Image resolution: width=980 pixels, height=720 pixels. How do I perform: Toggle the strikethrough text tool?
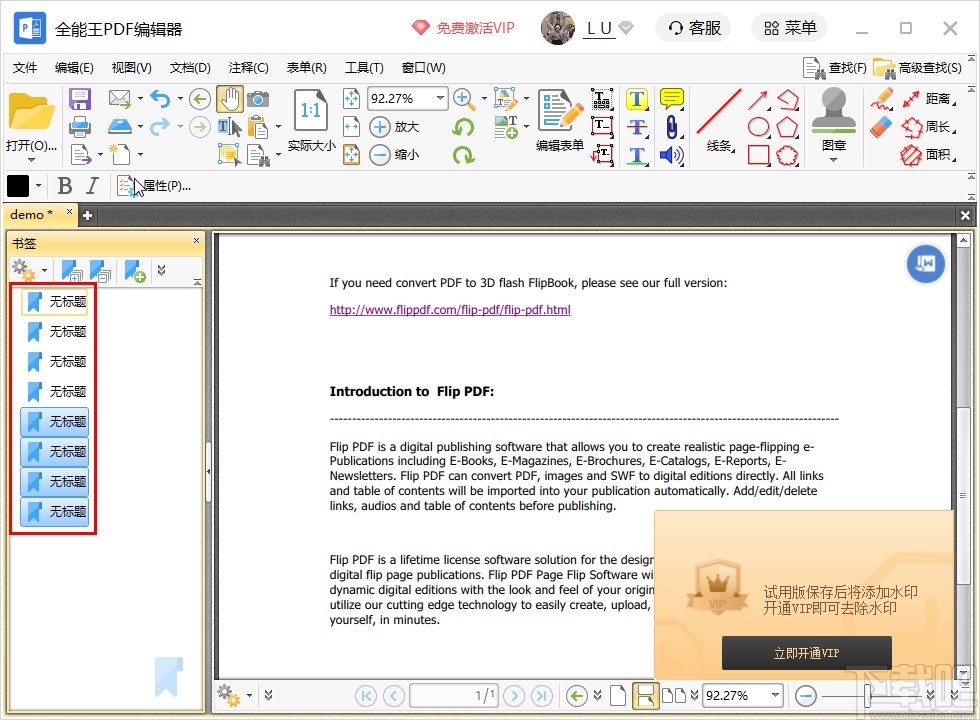636,127
